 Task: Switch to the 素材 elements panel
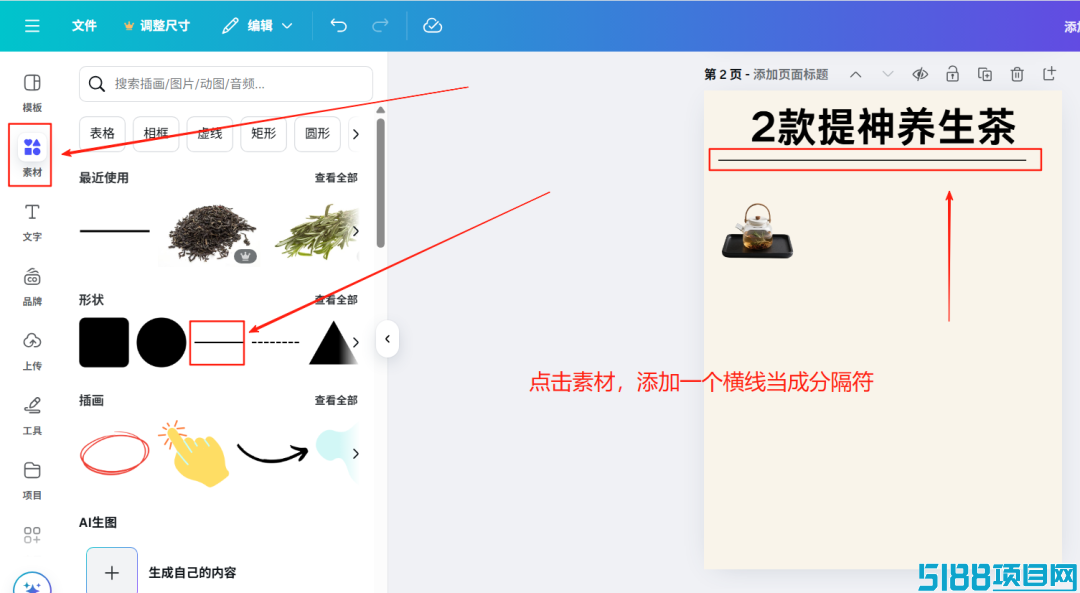click(x=32, y=156)
